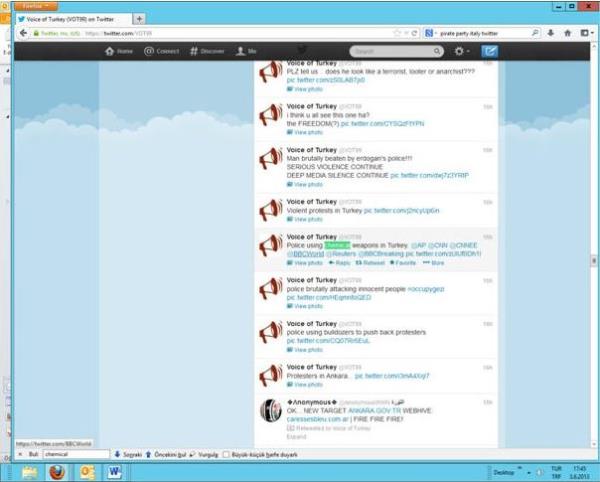Viewport: 600px width, 482px height.
Task: Go to the Discover hashtag page
Action: click(x=207, y=50)
